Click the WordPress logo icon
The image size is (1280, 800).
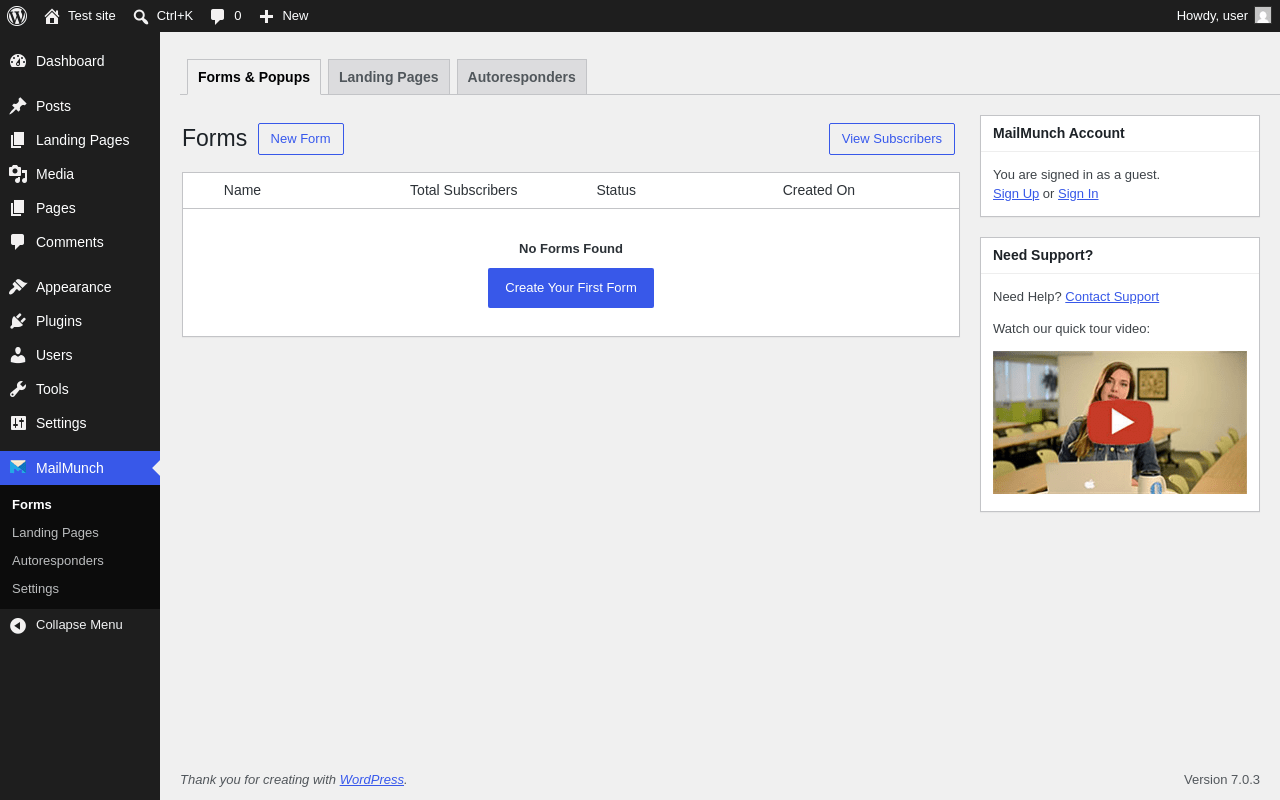(17, 16)
